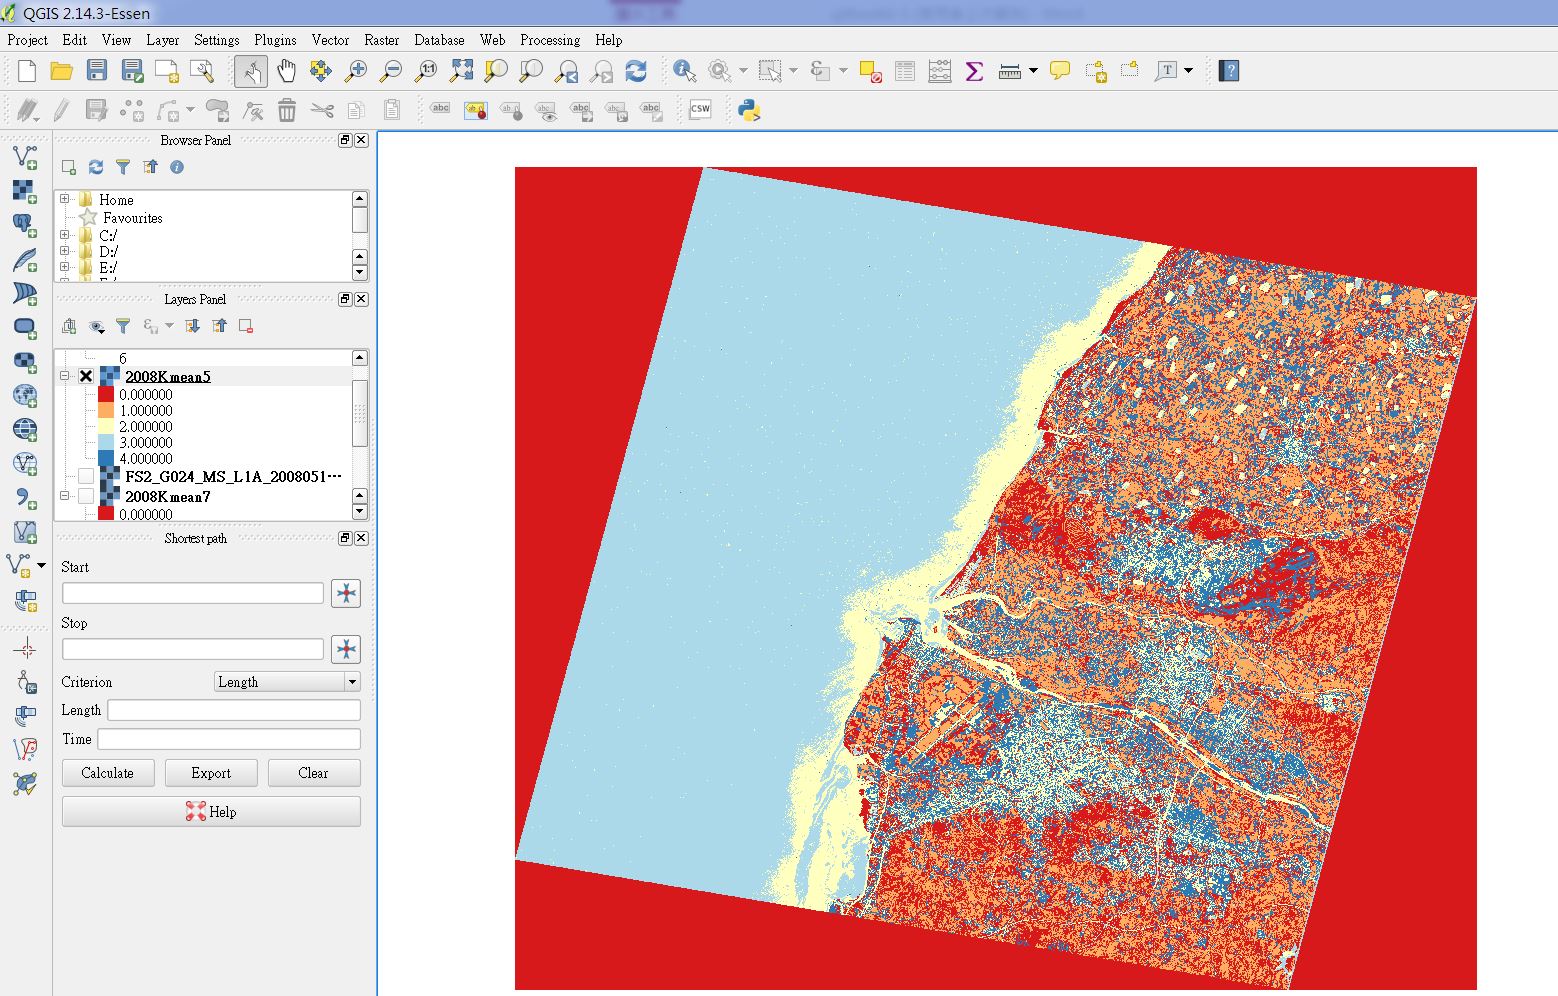Screen dimensions: 1558x996
Task: Expand the D:/ drive node
Action: (65, 252)
